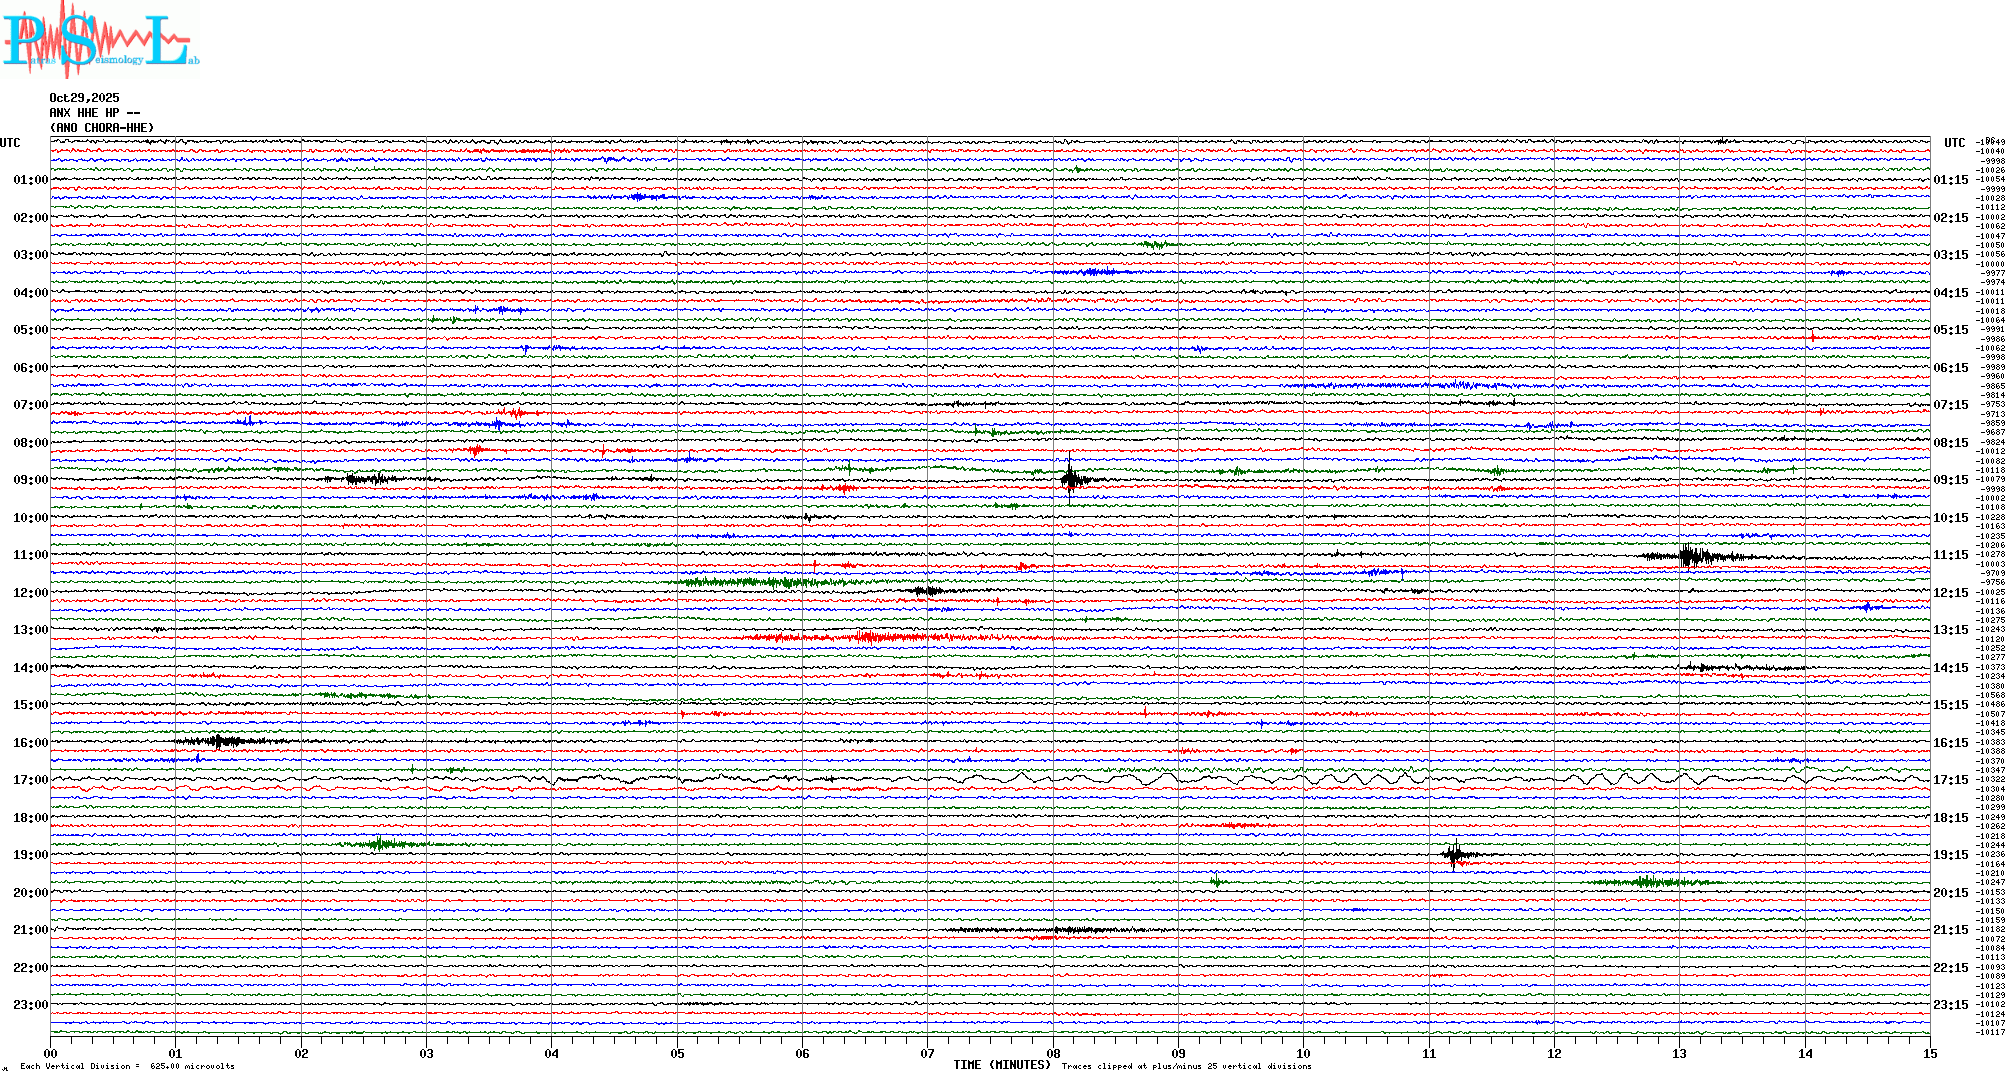
Task: Click the PSL seismology lab logo
Action: [x=100, y=40]
